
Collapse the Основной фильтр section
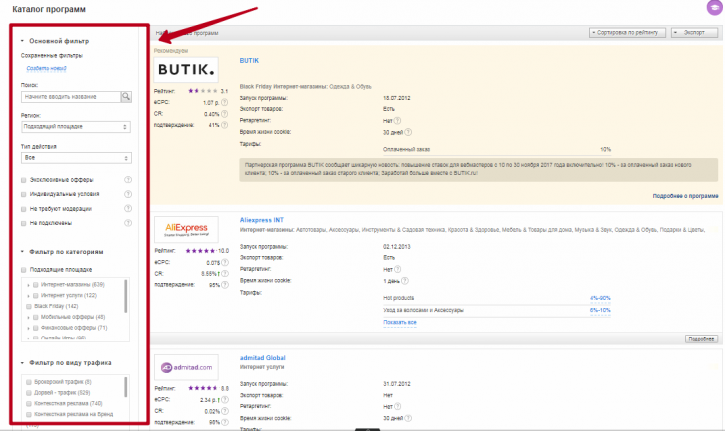click(x=22, y=41)
